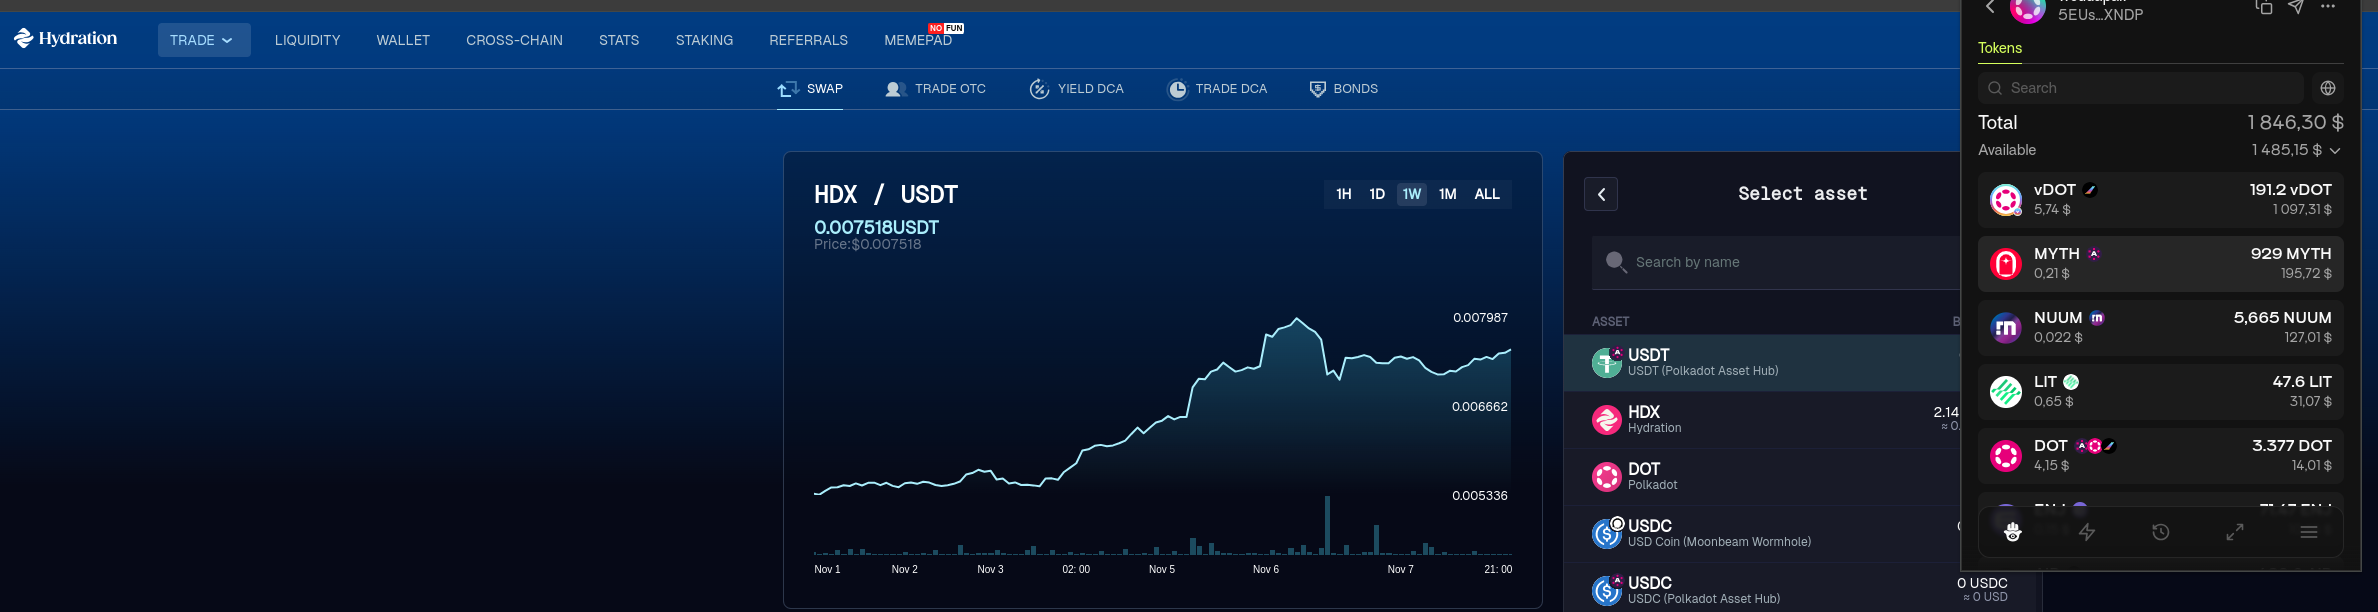Switch to the TRADE OTC tab

click(936, 89)
